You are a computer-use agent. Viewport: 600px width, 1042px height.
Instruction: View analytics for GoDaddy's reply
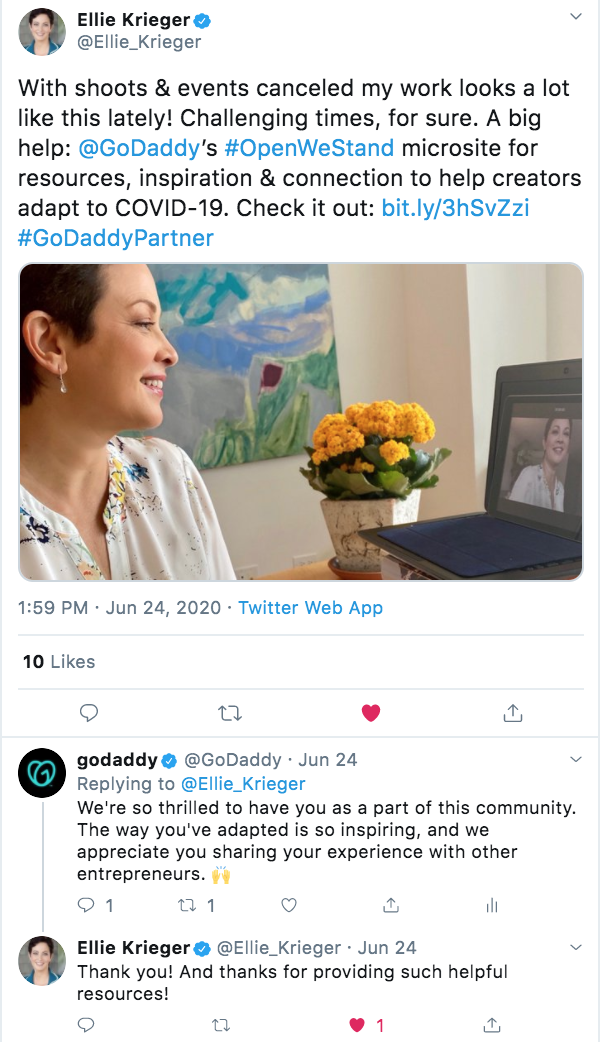(491, 905)
